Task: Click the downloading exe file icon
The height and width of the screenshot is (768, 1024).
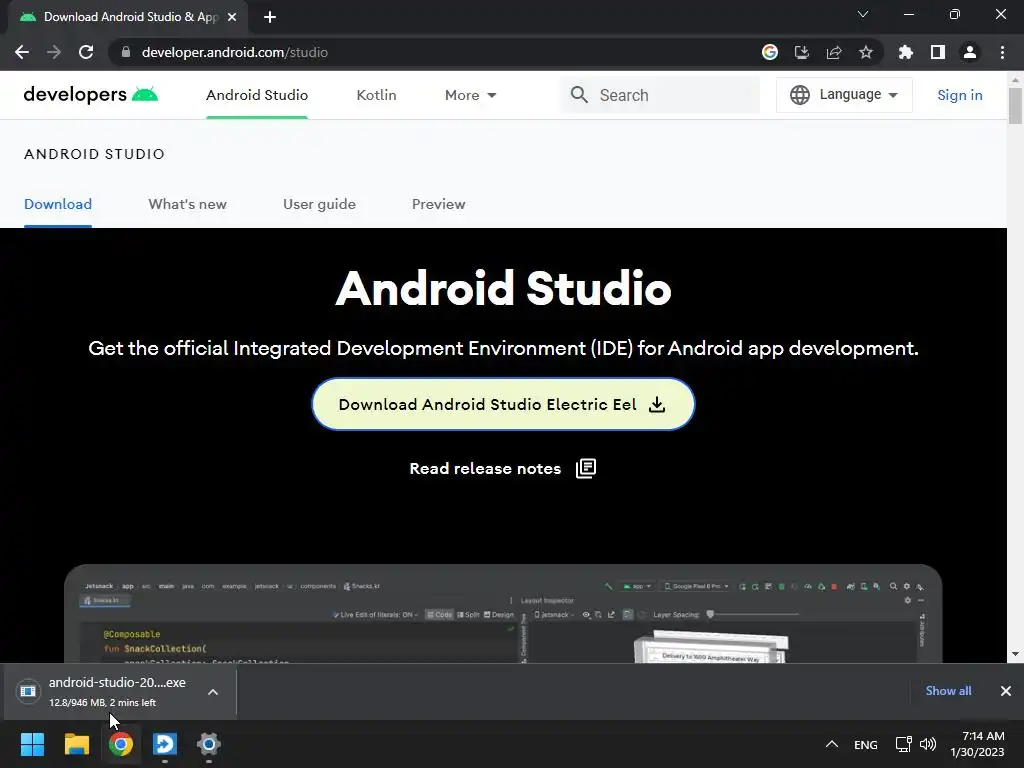Action: coord(28,691)
